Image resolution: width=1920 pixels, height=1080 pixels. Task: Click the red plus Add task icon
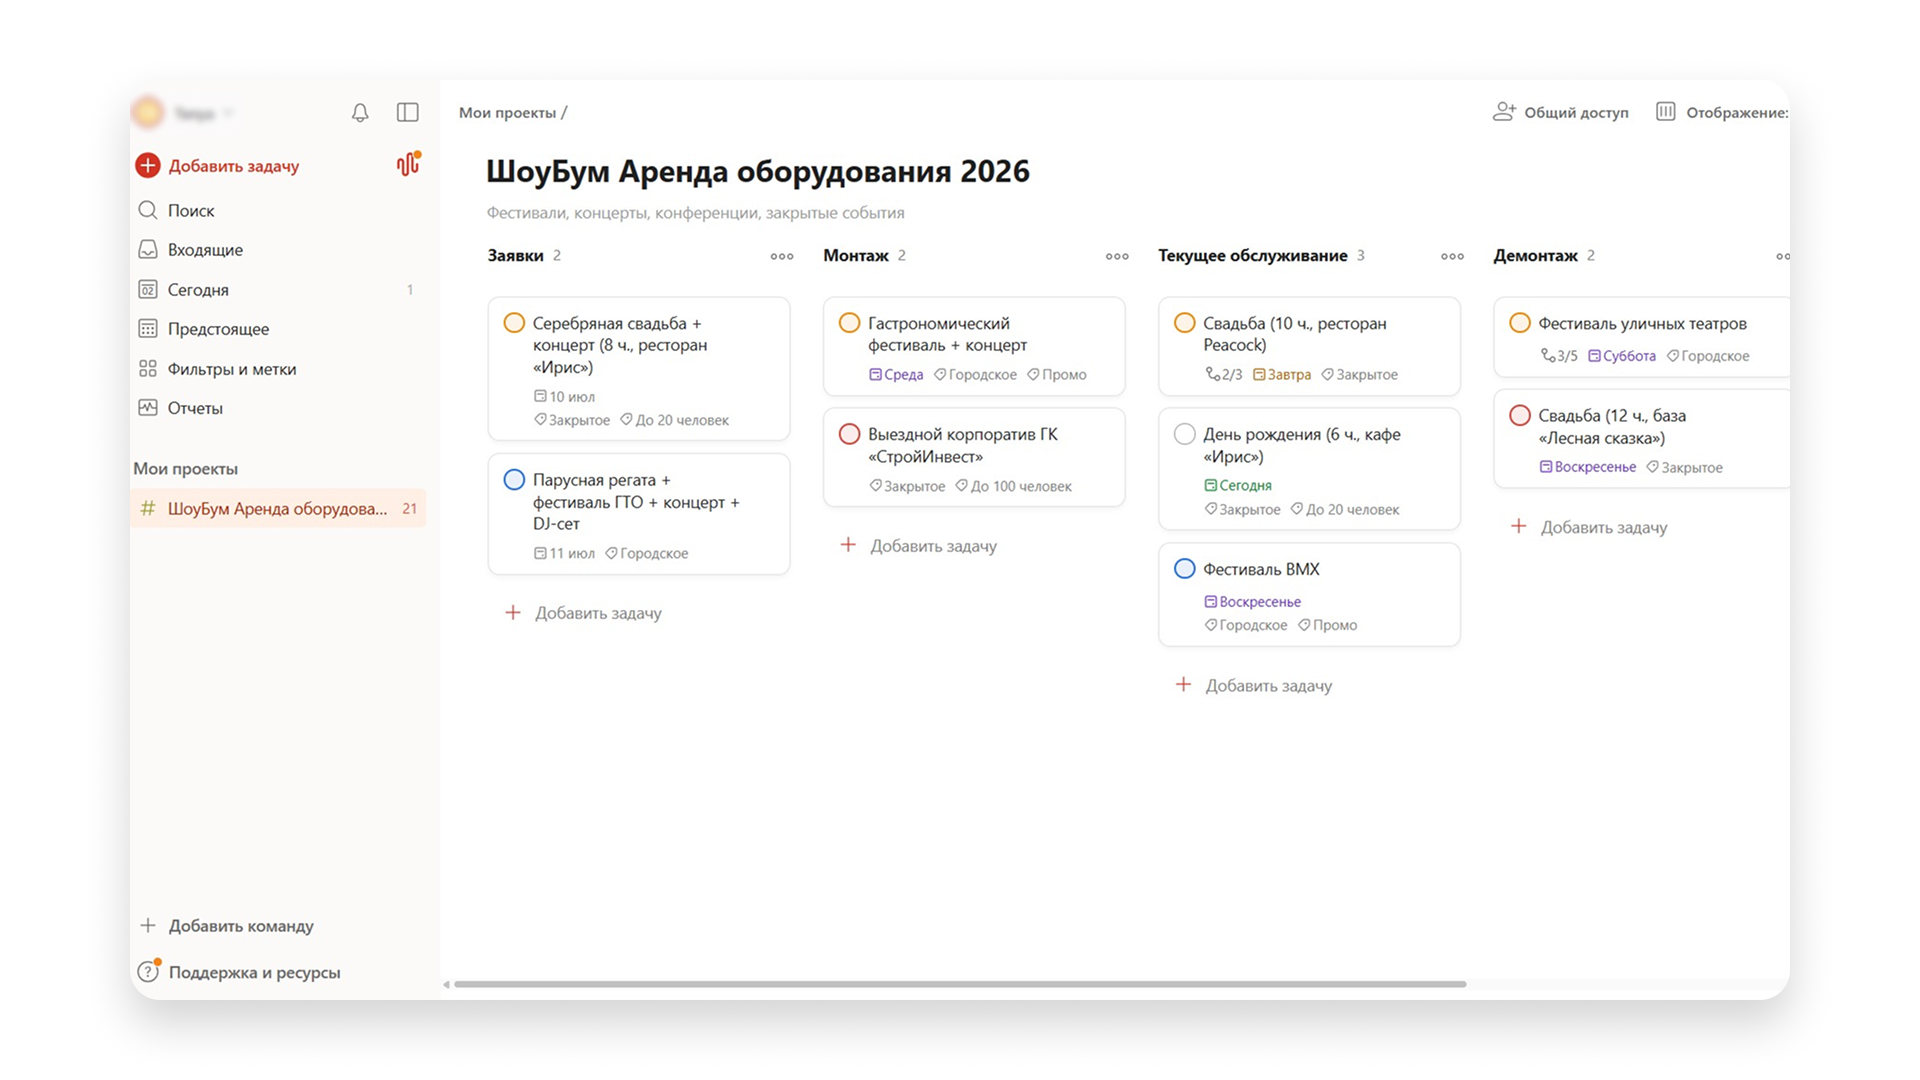[x=148, y=166]
